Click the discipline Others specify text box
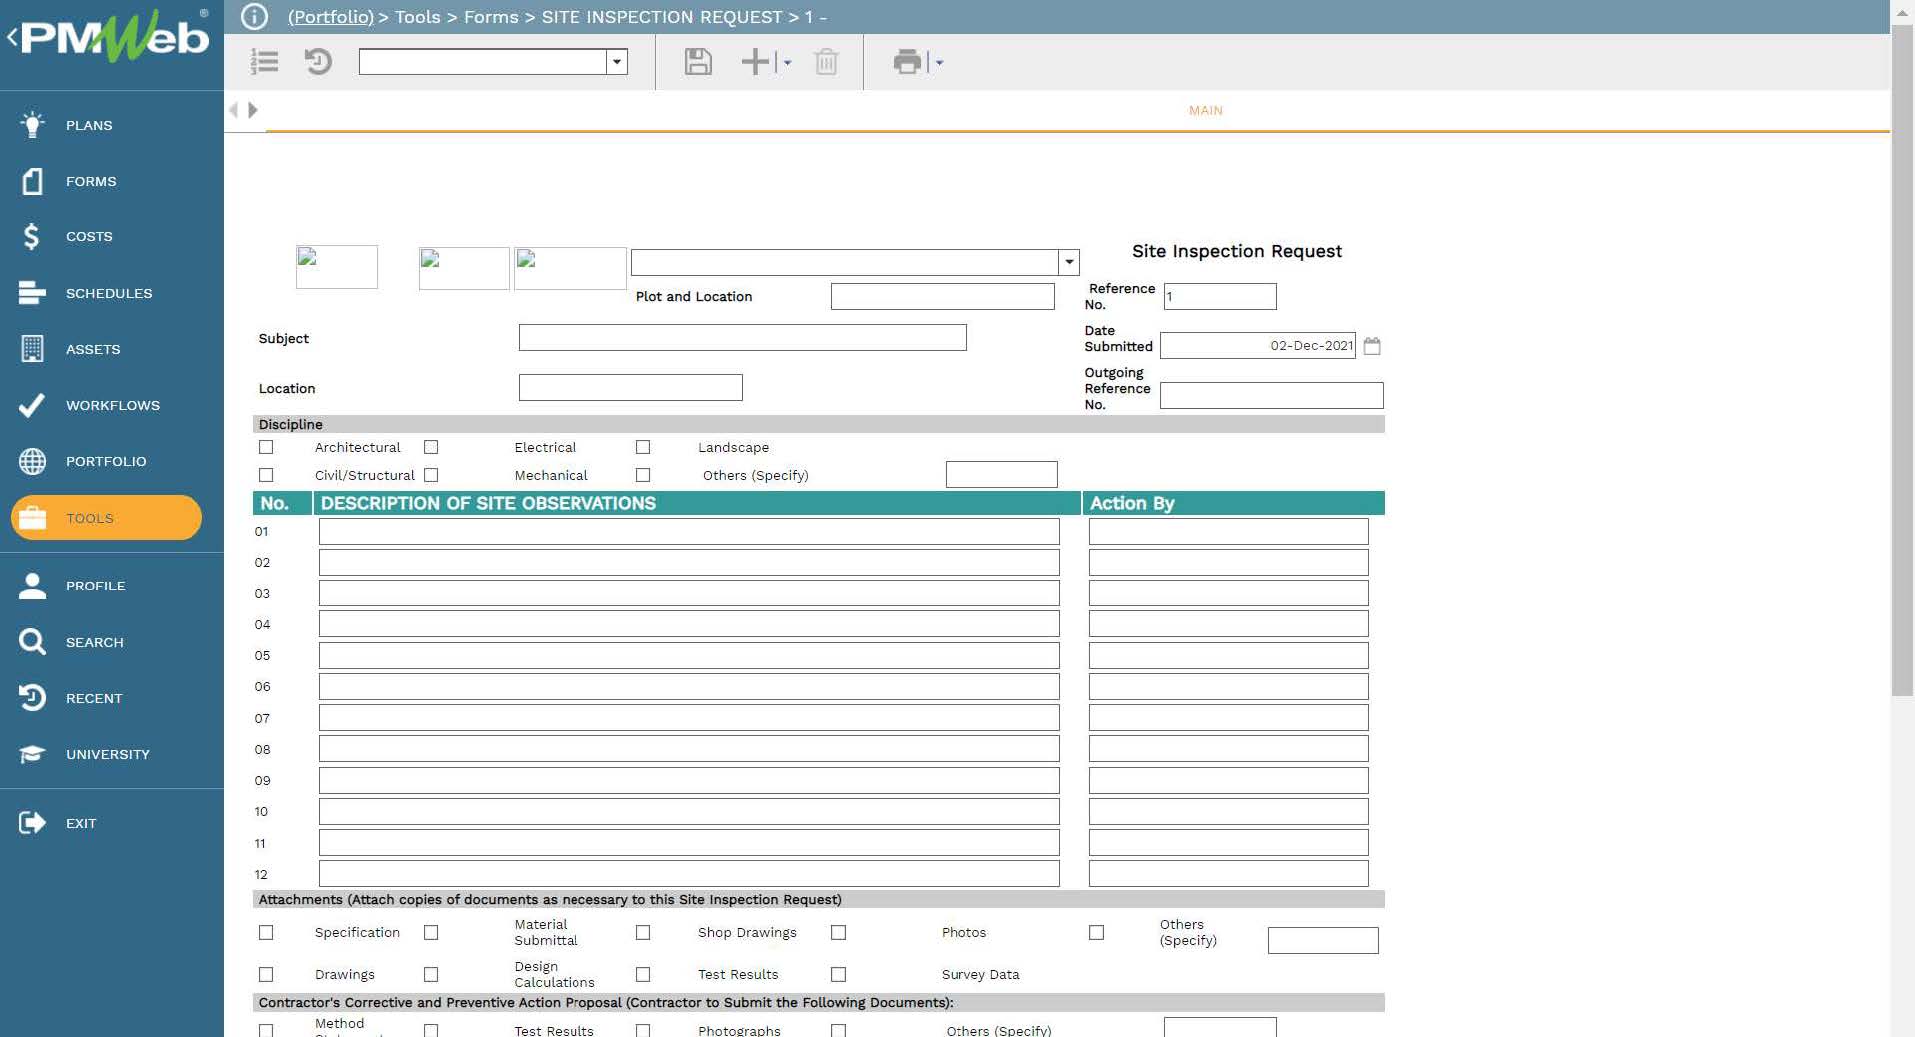The height and width of the screenshot is (1037, 1915). [x=1001, y=475]
